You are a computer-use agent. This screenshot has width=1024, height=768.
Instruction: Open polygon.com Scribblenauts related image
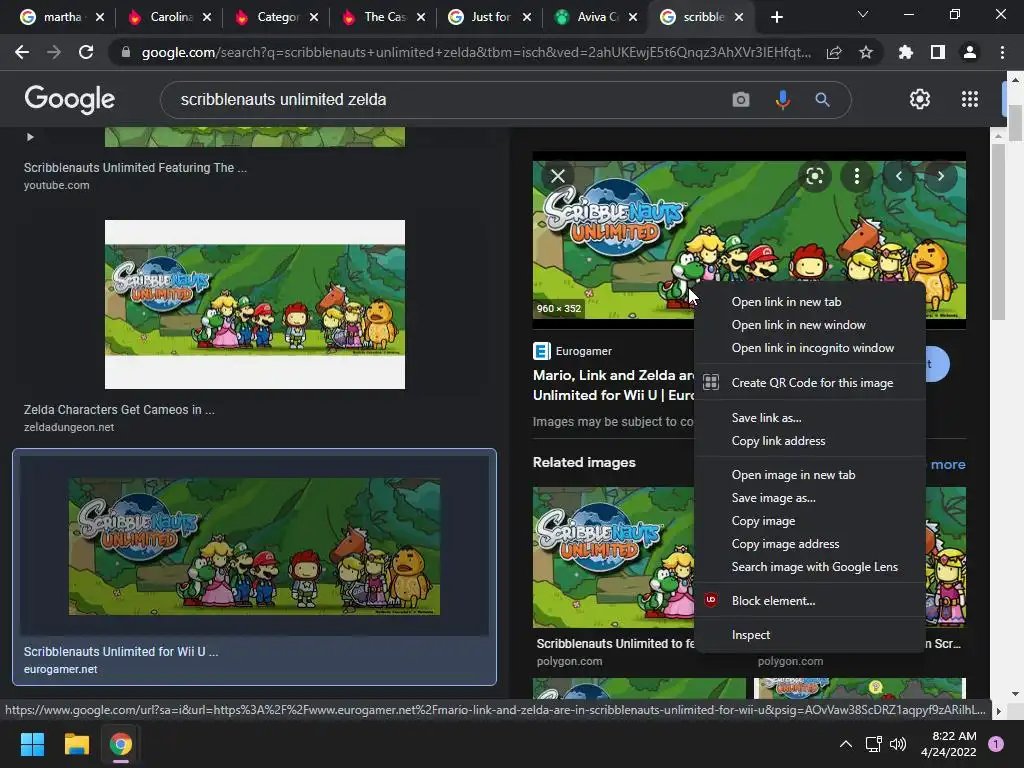coord(613,557)
